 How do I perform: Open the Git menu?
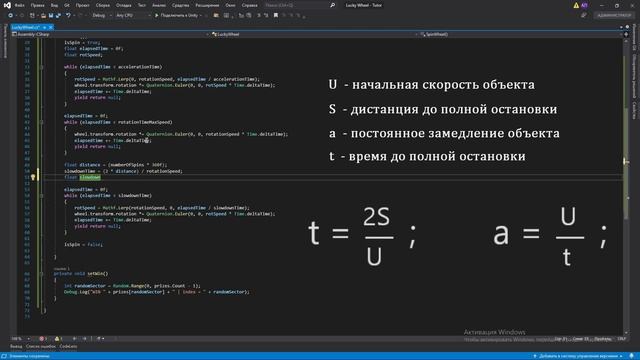point(67,5)
